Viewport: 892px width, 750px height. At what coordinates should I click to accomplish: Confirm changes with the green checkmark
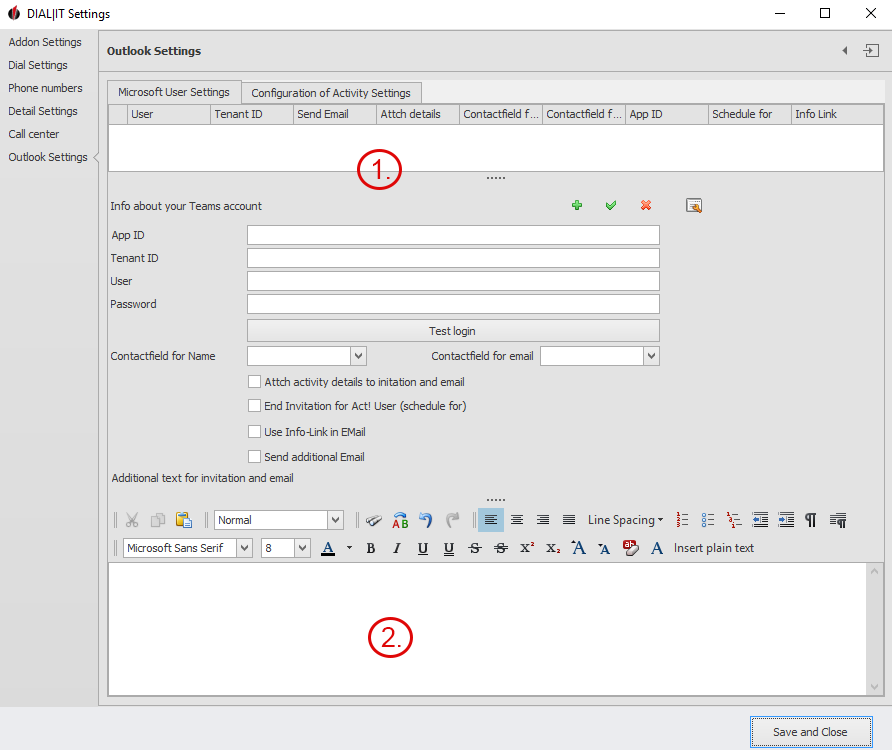[x=611, y=205]
